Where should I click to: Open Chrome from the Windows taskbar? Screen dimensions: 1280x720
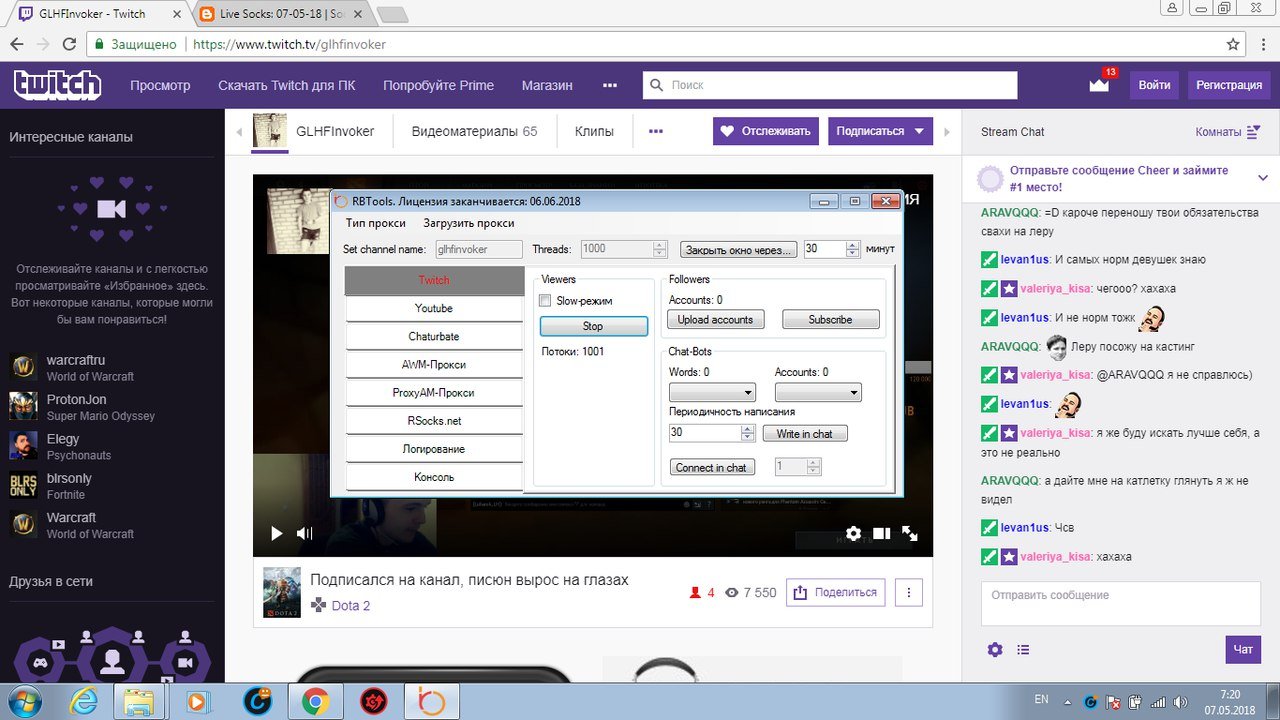pos(316,701)
